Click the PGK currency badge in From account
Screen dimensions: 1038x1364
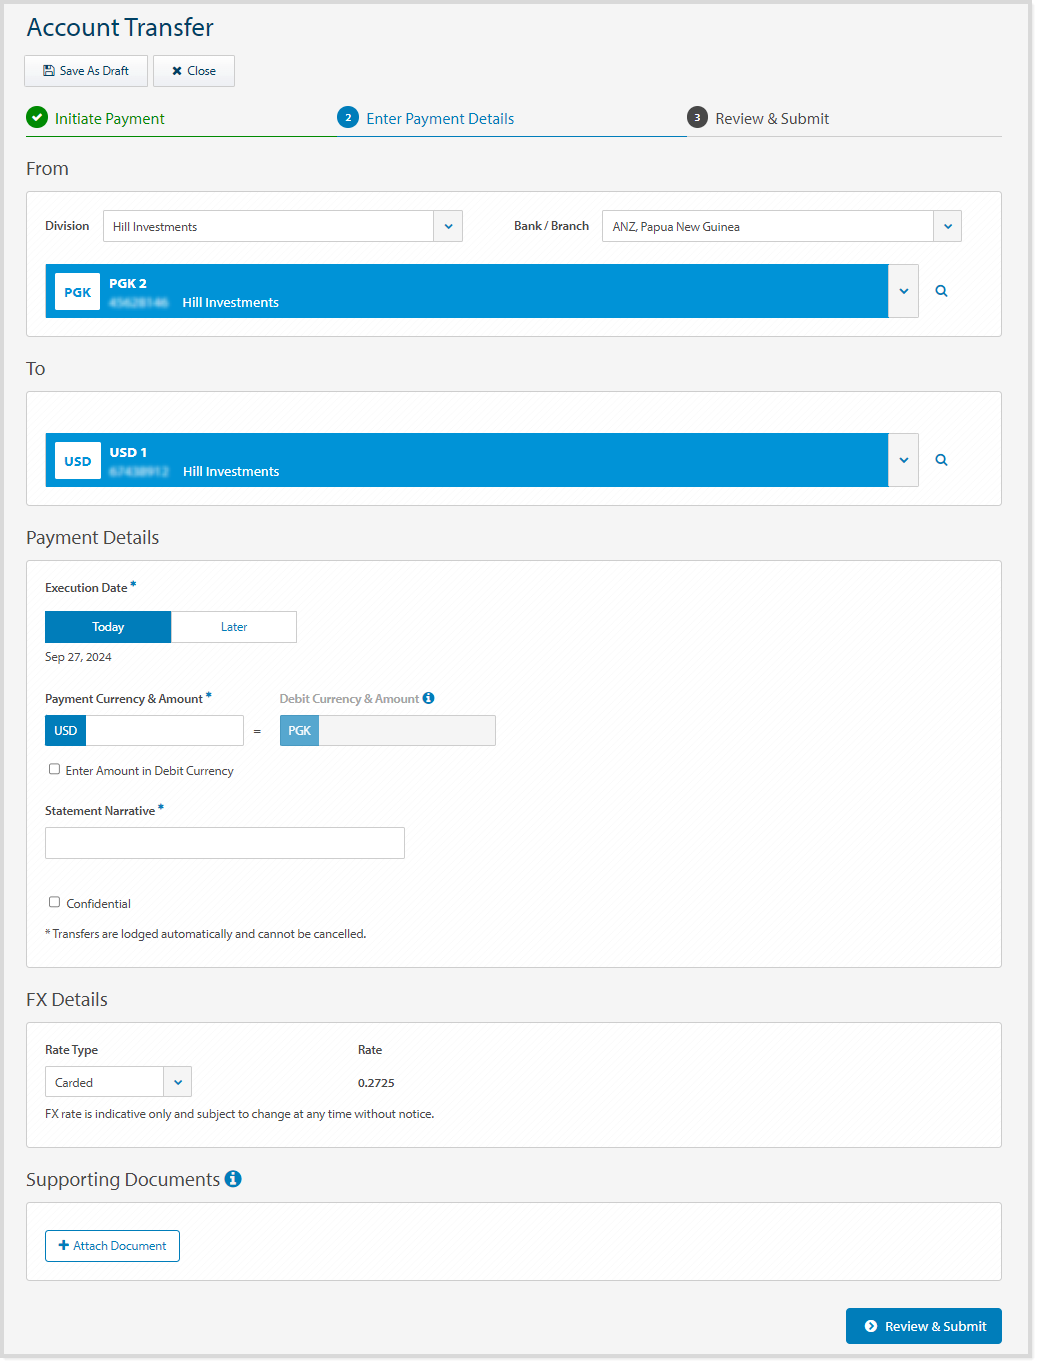77,292
